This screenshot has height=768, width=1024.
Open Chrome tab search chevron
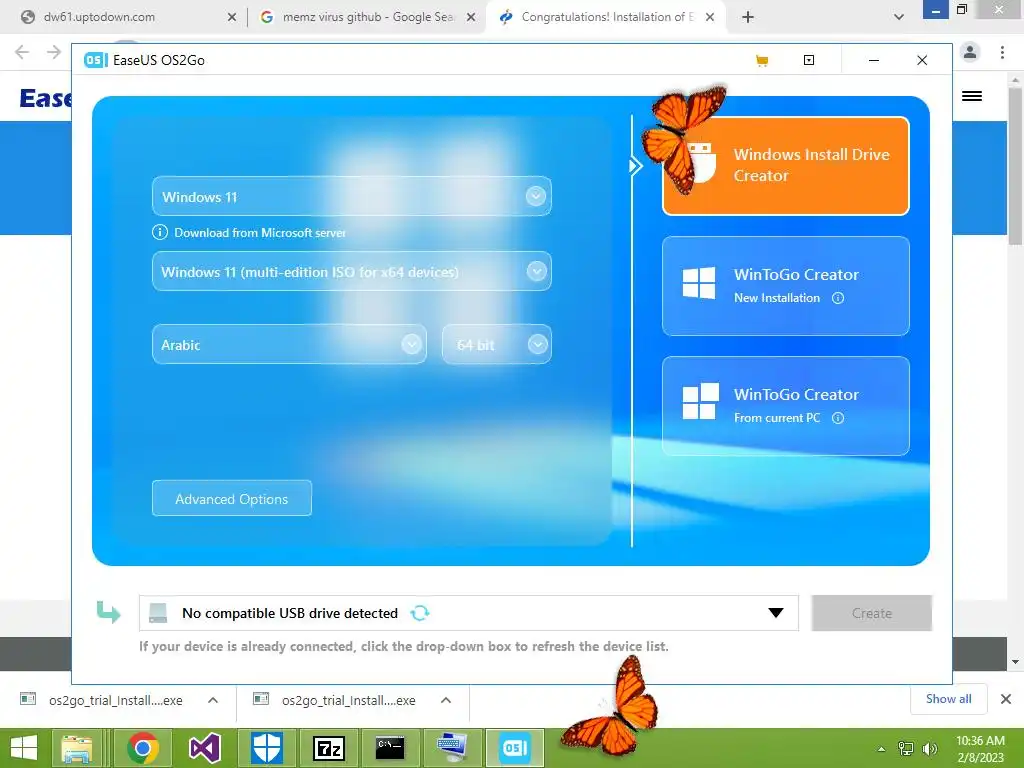[899, 18]
